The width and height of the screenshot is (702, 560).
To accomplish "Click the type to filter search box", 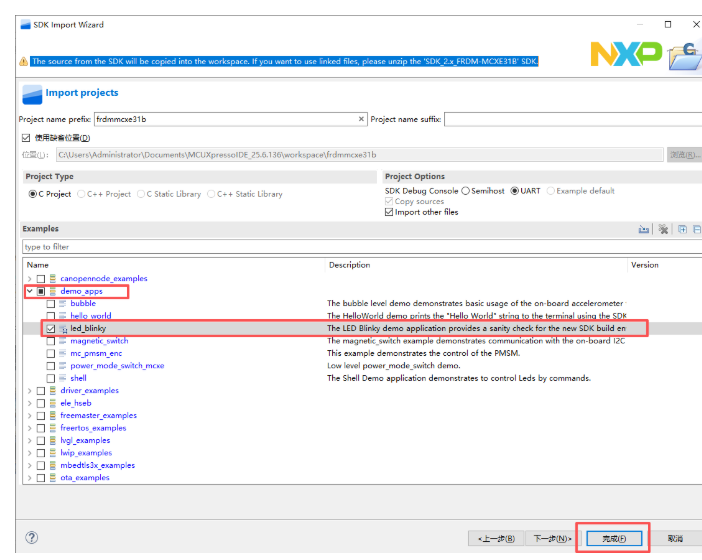I will point(362,247).
